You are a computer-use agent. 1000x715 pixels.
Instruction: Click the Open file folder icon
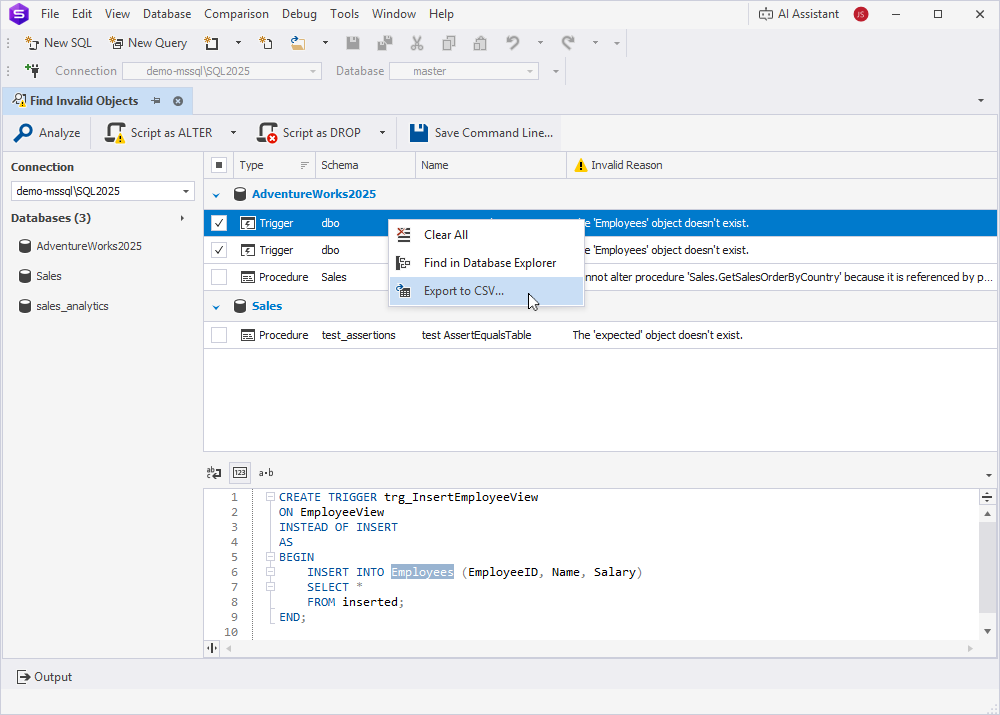[298, 43]
